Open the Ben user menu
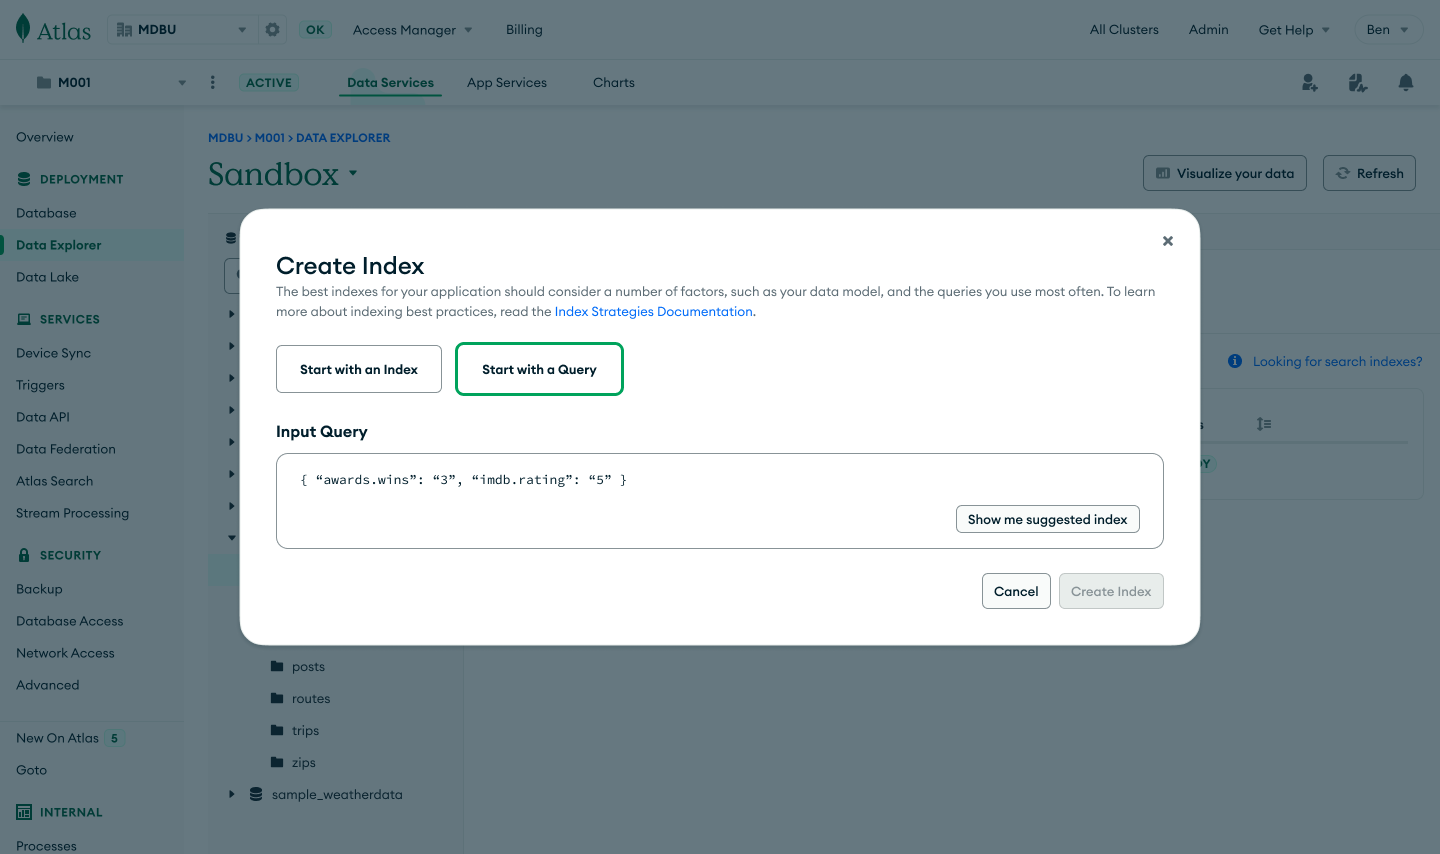The width and height of the screenshot is (1440, 854). (x=1387, y=30)
